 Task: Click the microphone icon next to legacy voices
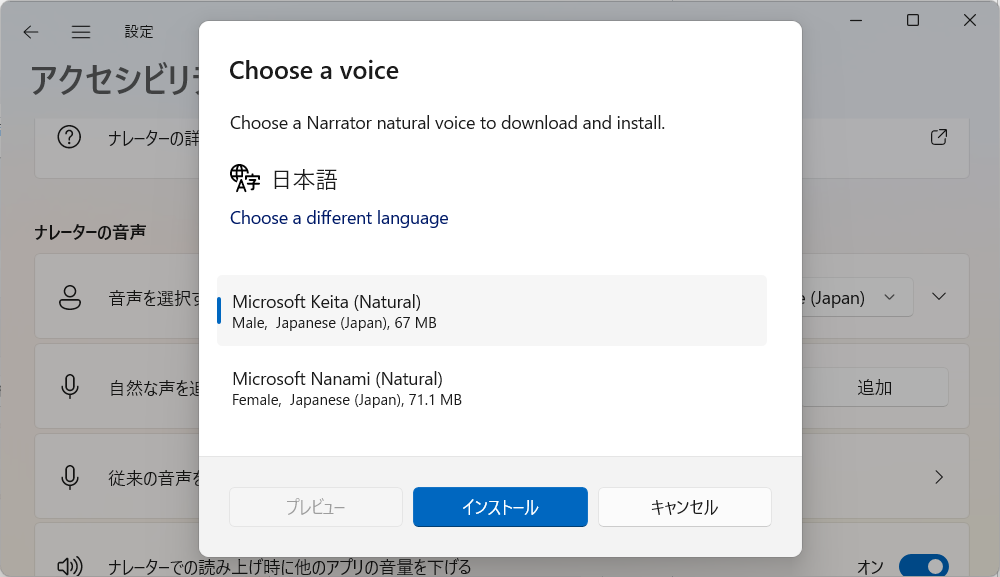tap(70, 477)
